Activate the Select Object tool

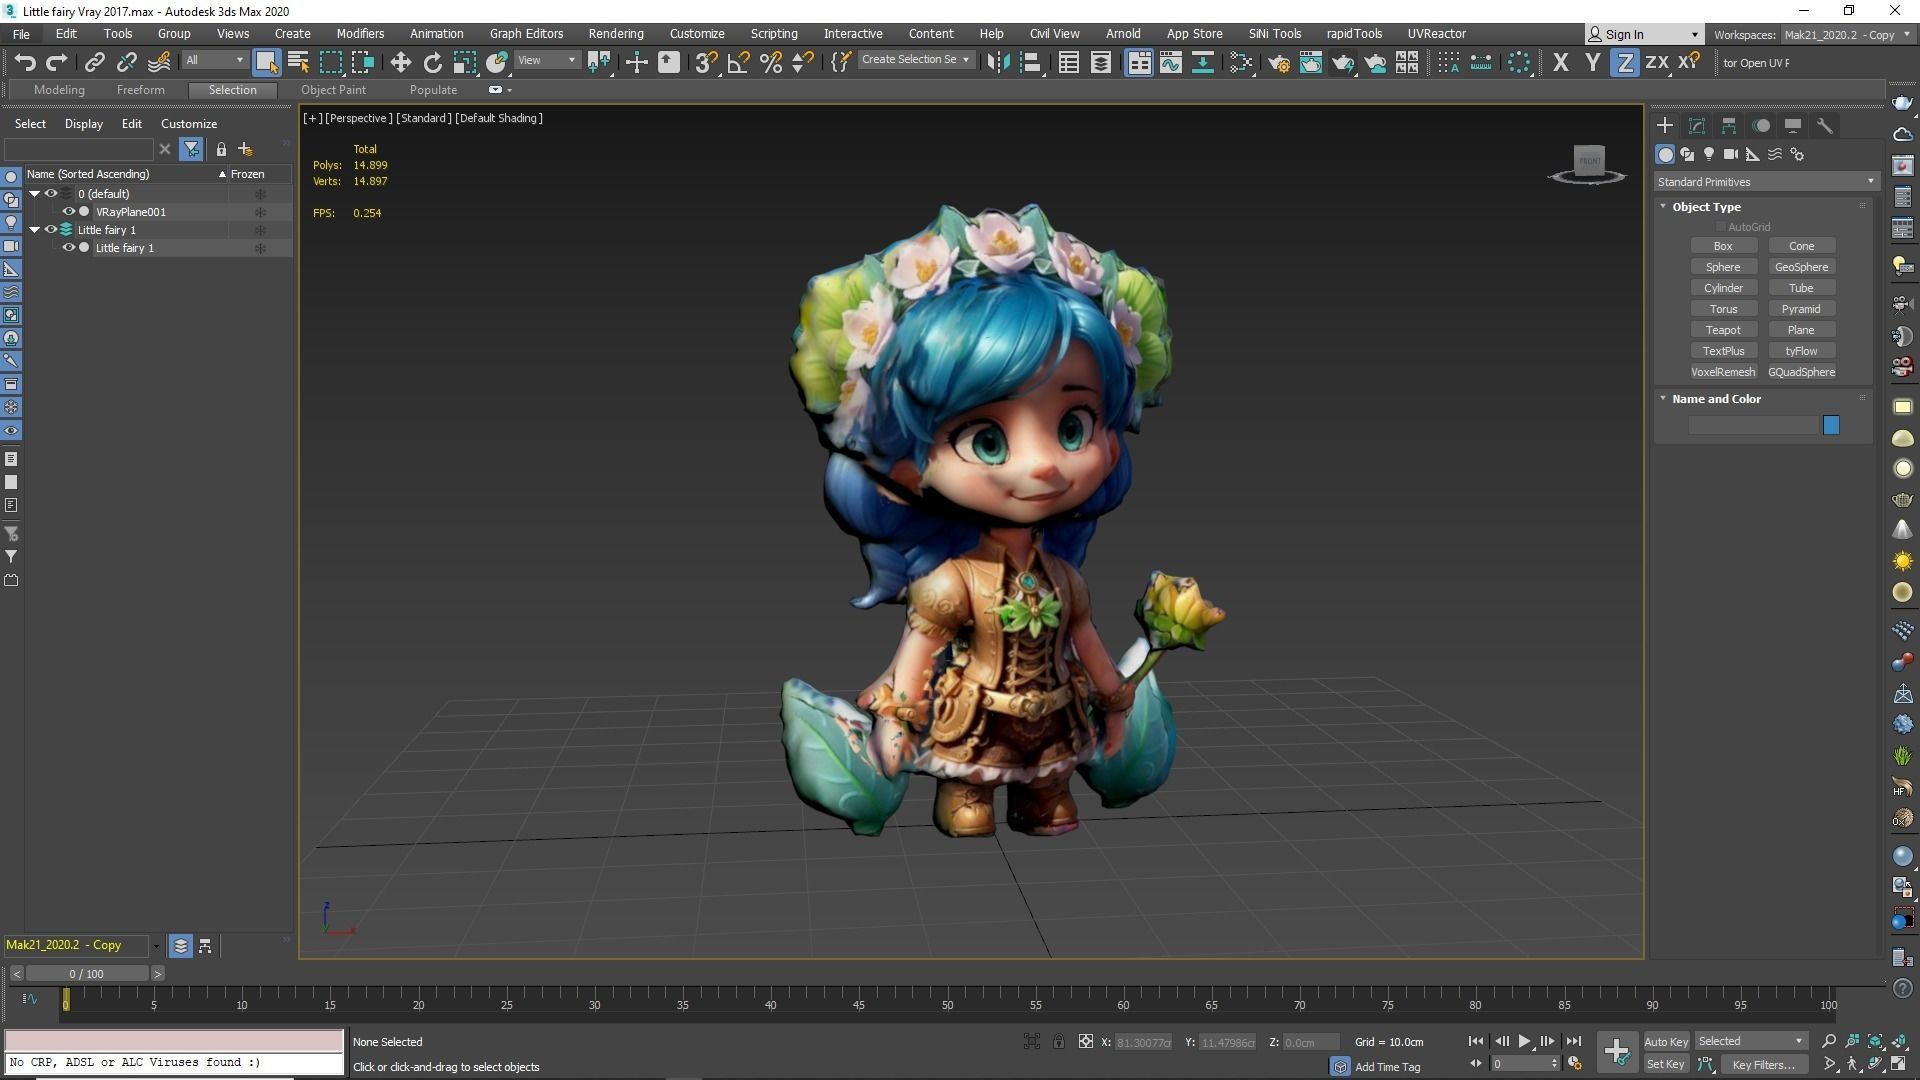(x=266, y=62)
